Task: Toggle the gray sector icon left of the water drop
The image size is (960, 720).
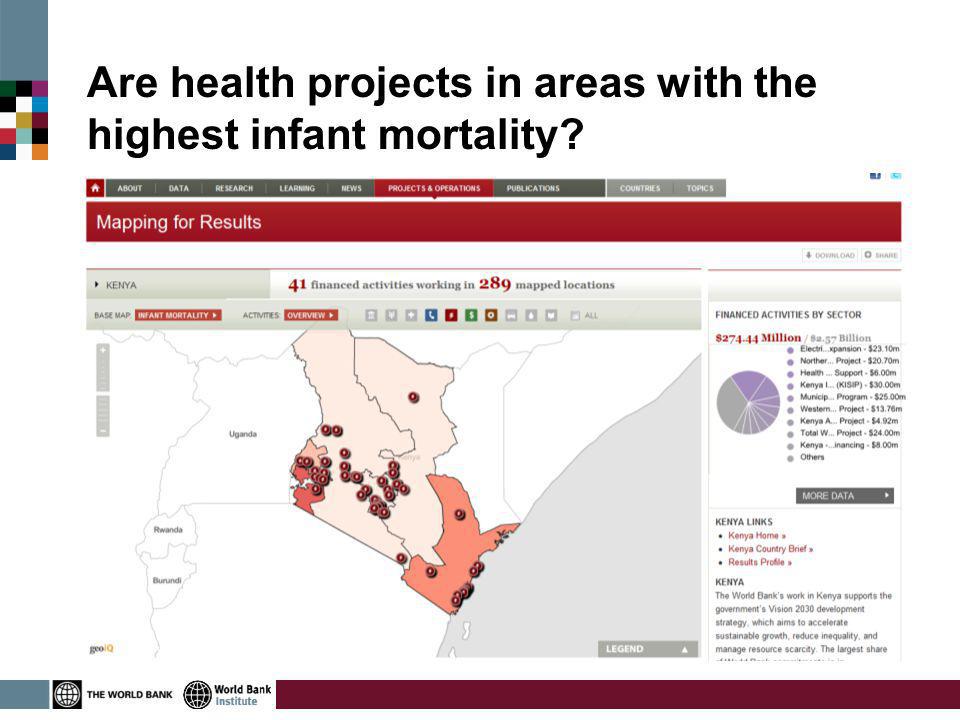Action: 511,315
